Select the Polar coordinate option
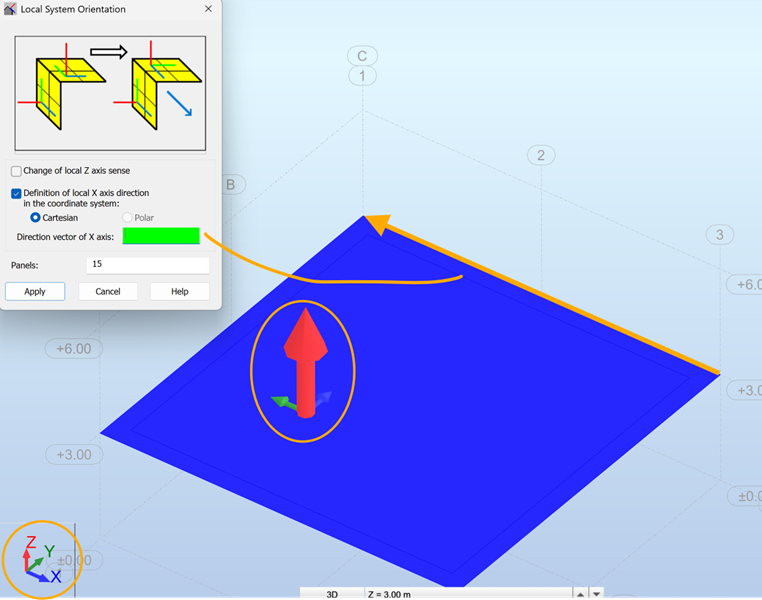The width and height of the screenshot is (762, 600). coord(127,218)
